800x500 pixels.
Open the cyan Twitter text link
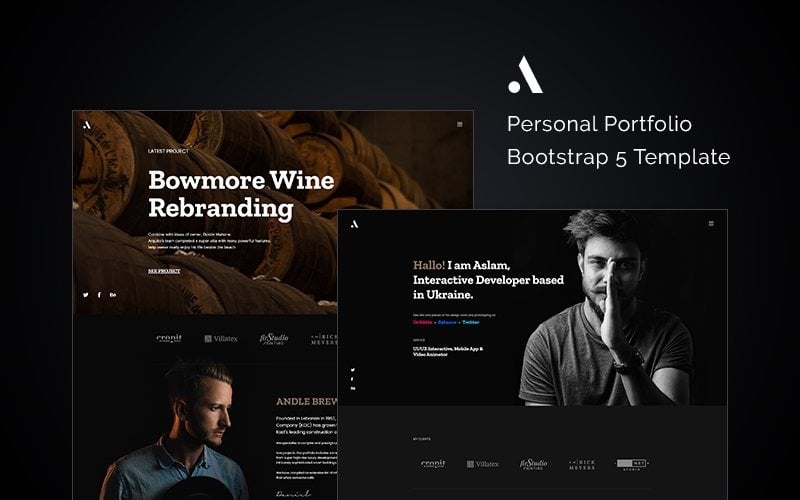click(x=471, y=322)
